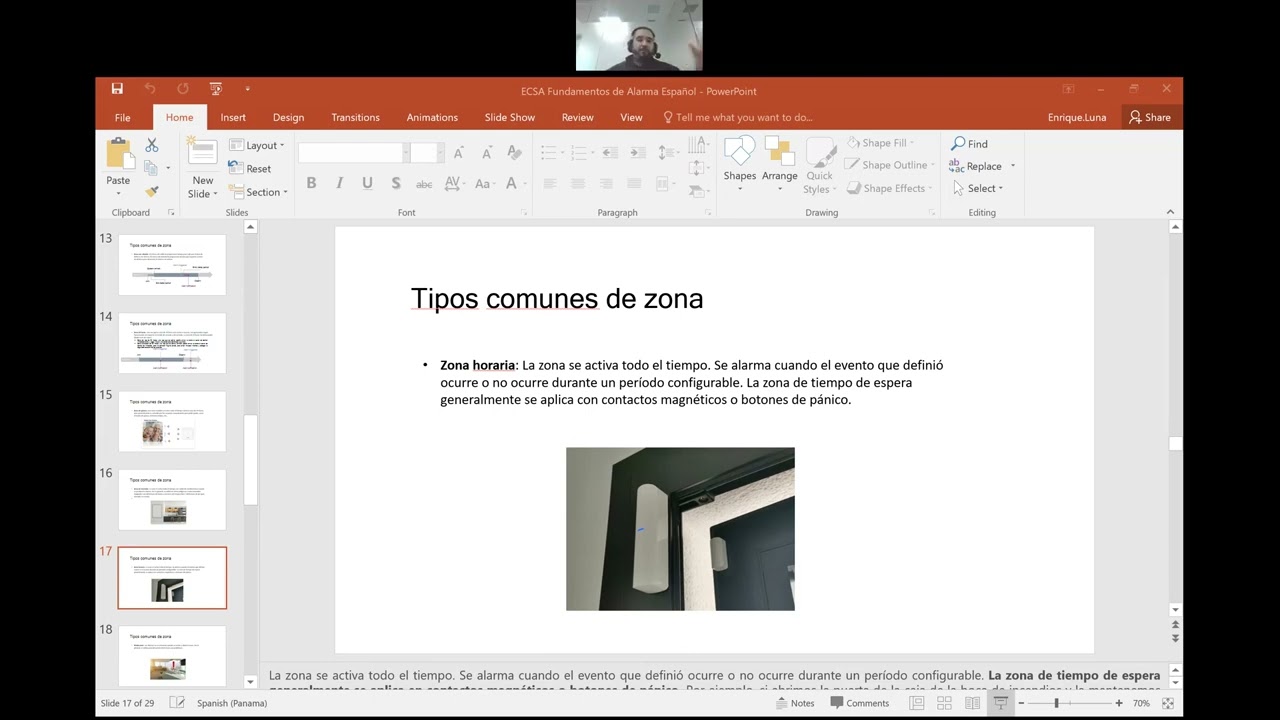The height and width of the screenshot is (720, 1280).
Task: Open the Shape Outline dropdown
Action: (x=889, y=165)
